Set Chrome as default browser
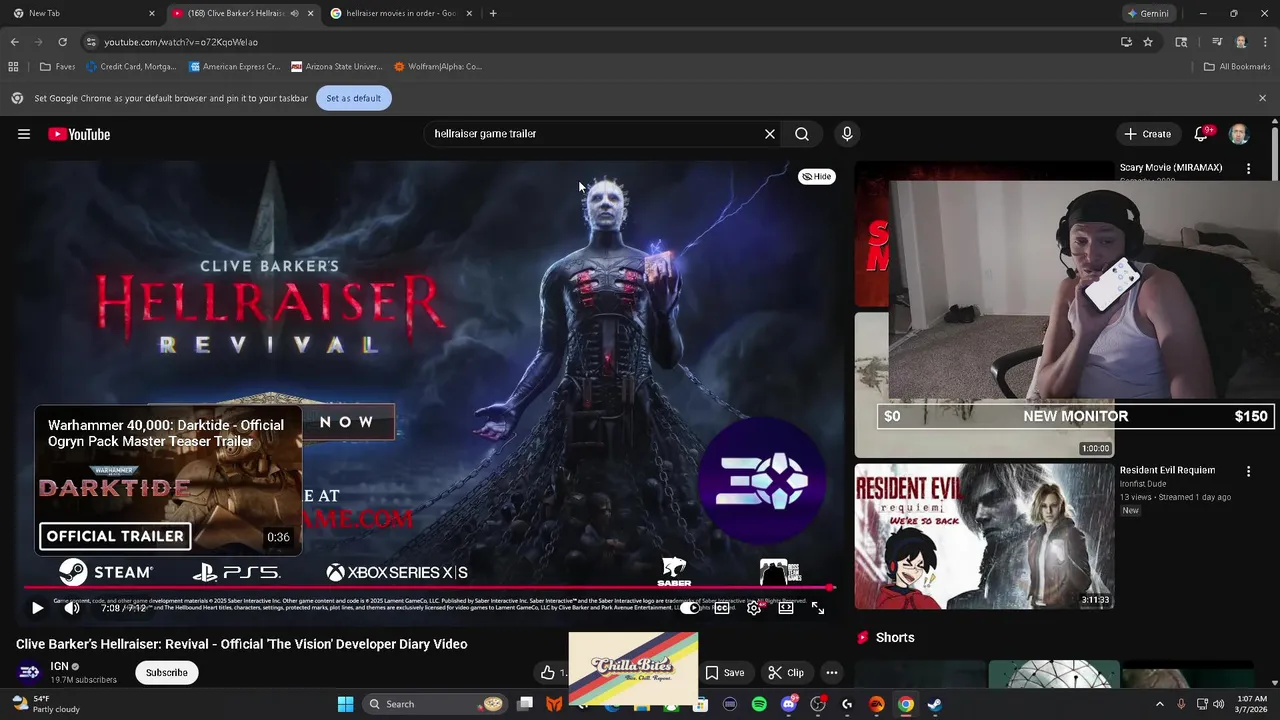 point(354,98)
